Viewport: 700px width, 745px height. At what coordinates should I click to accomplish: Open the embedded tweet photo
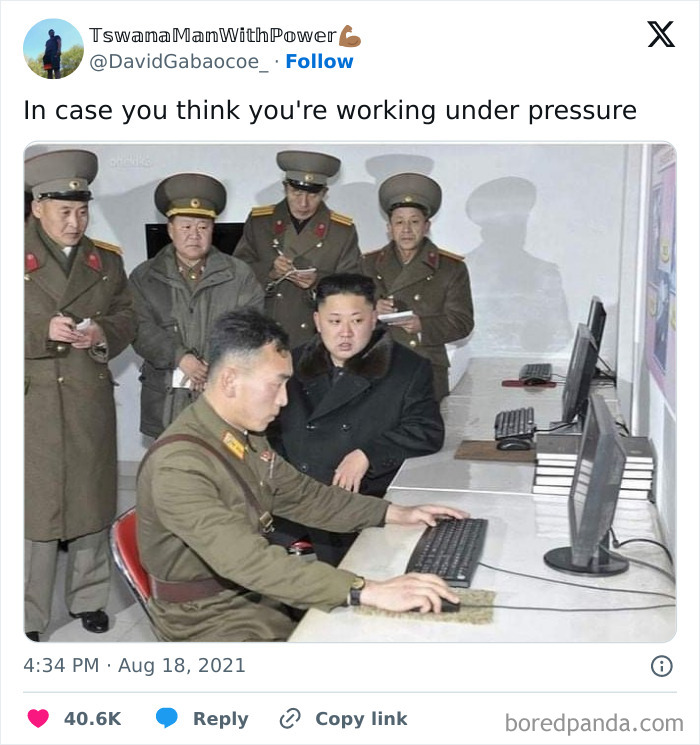(x=350, y=392)
